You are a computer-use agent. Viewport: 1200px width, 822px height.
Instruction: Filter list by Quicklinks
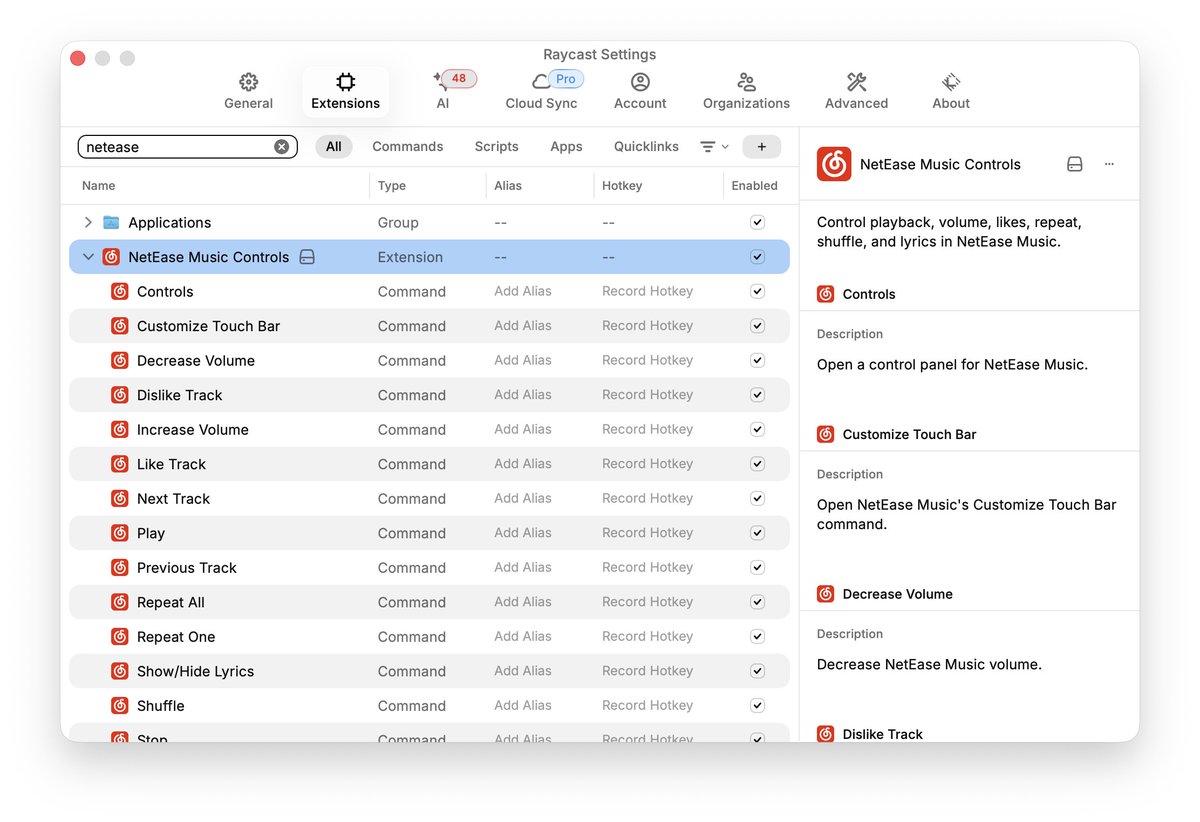coord(646,147)
